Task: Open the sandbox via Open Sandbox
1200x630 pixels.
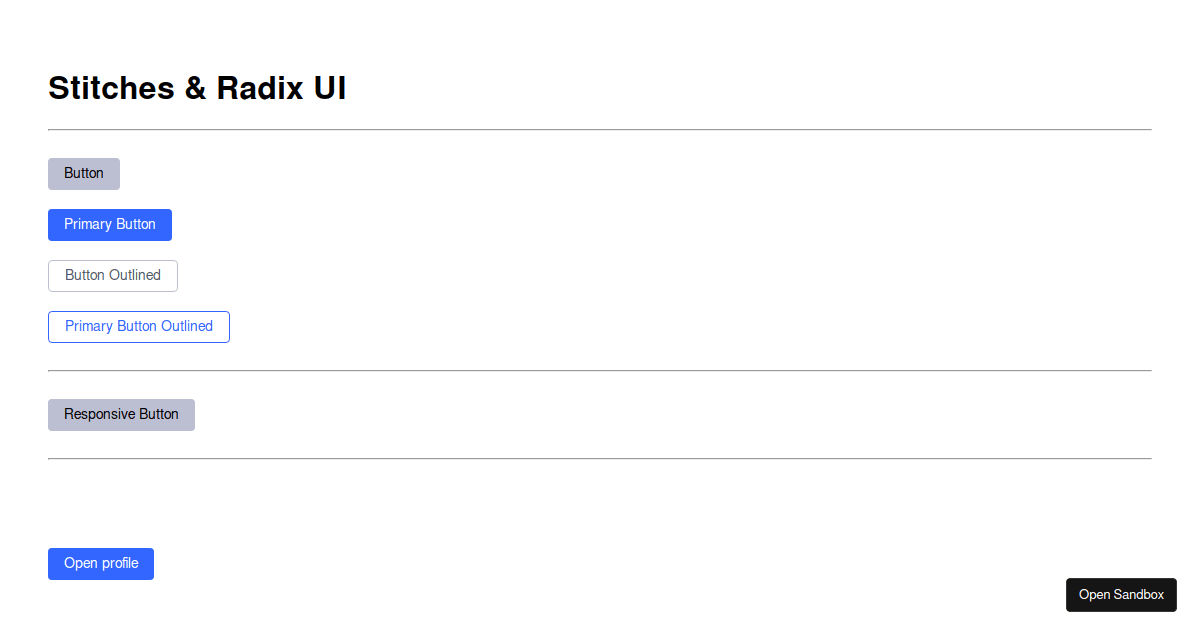Action: click(1121, 595)
